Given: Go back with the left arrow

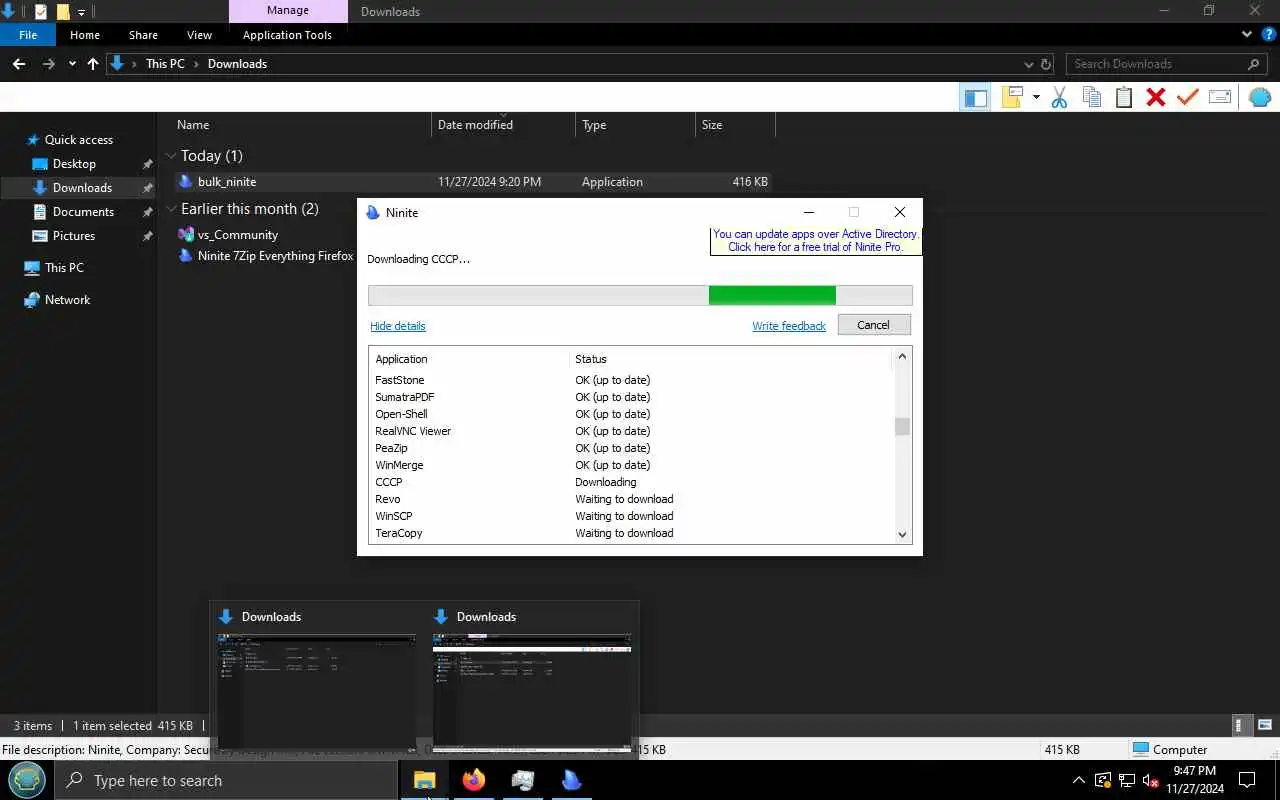Looking at the screenshot, I should tap(18, 64).
